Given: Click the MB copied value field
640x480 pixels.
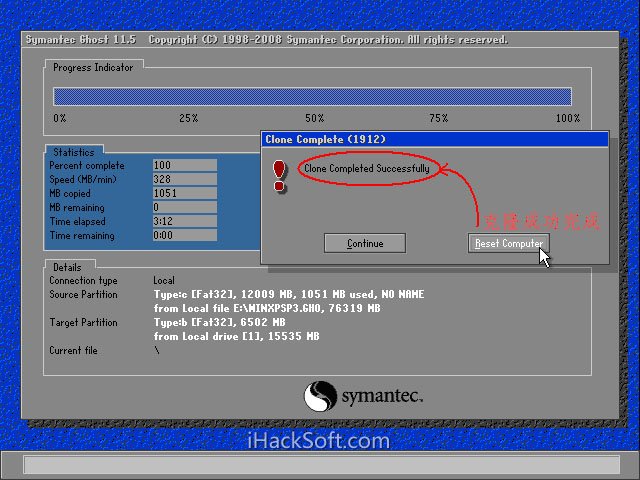Looking at the screenshot, I should coord(184,193).
